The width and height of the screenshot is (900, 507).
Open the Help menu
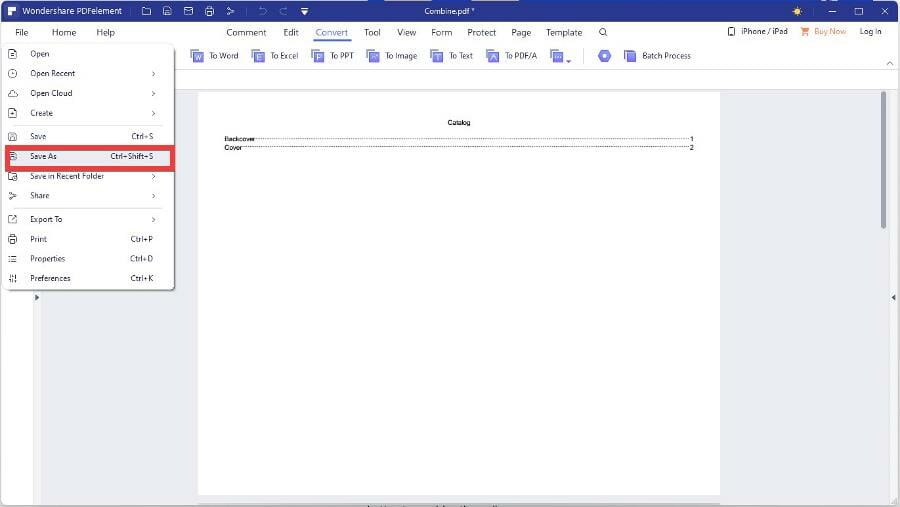[106, 32]
